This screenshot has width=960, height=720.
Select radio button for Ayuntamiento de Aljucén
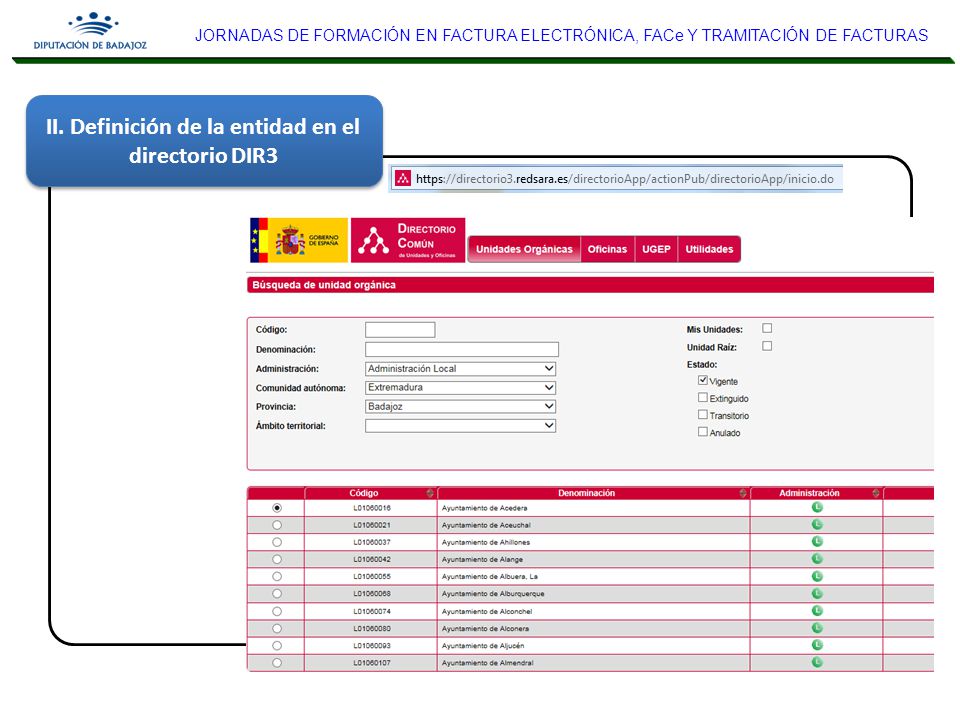click(x=277, y=646)
